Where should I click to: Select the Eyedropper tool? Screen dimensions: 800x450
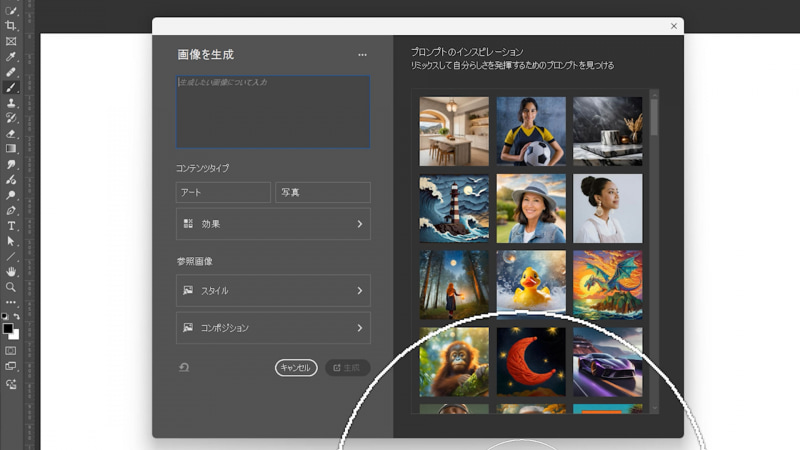[x=11, y=57]
